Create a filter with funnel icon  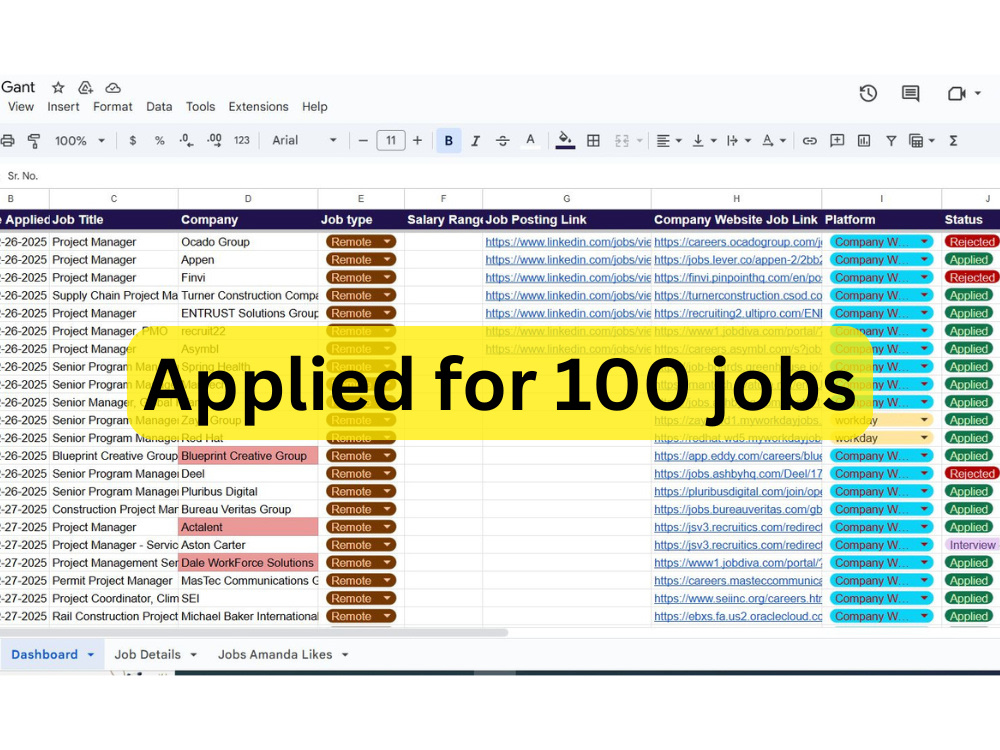tap(891, 141)
